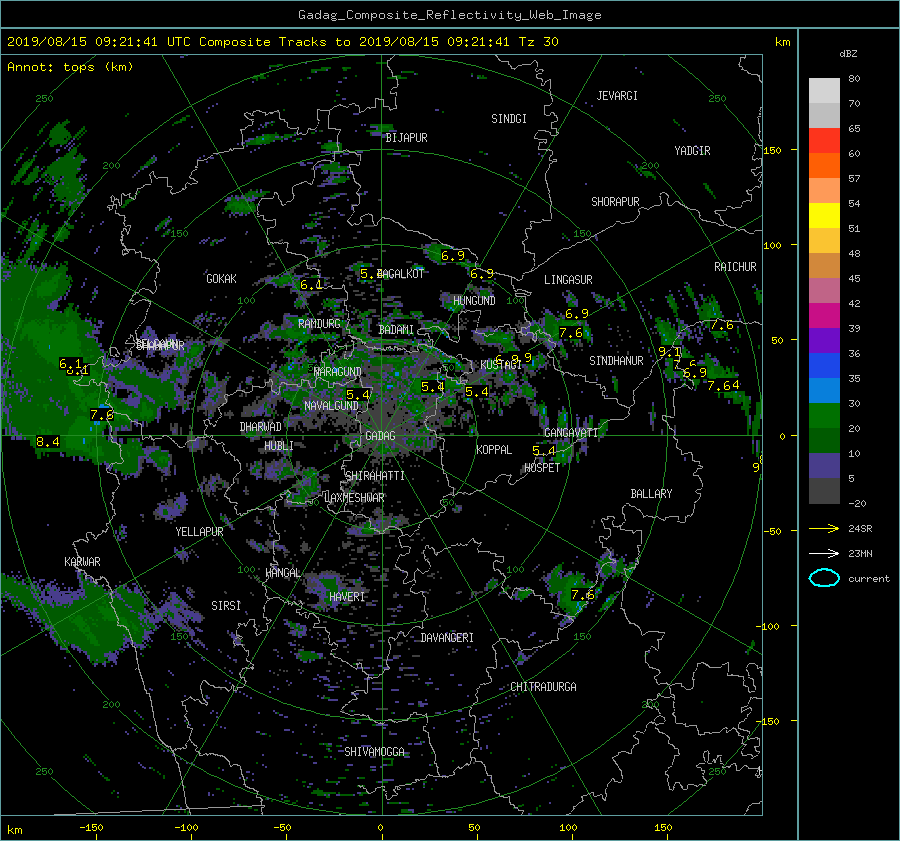Click the BALLARY city label
This screenshot has width=900, height=841.
pyautogui.click(x=651, y=494)
